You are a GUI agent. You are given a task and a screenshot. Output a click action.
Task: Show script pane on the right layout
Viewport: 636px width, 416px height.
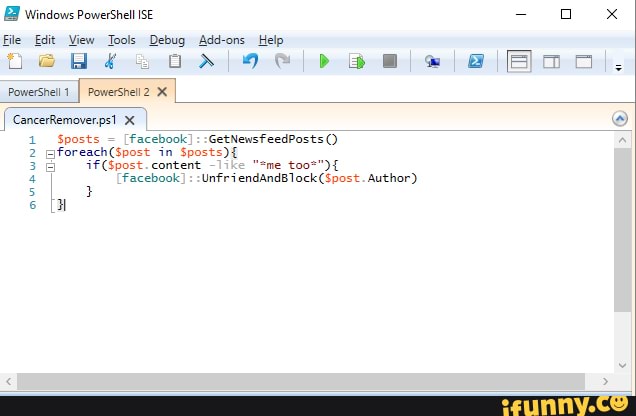click(551, 62)
